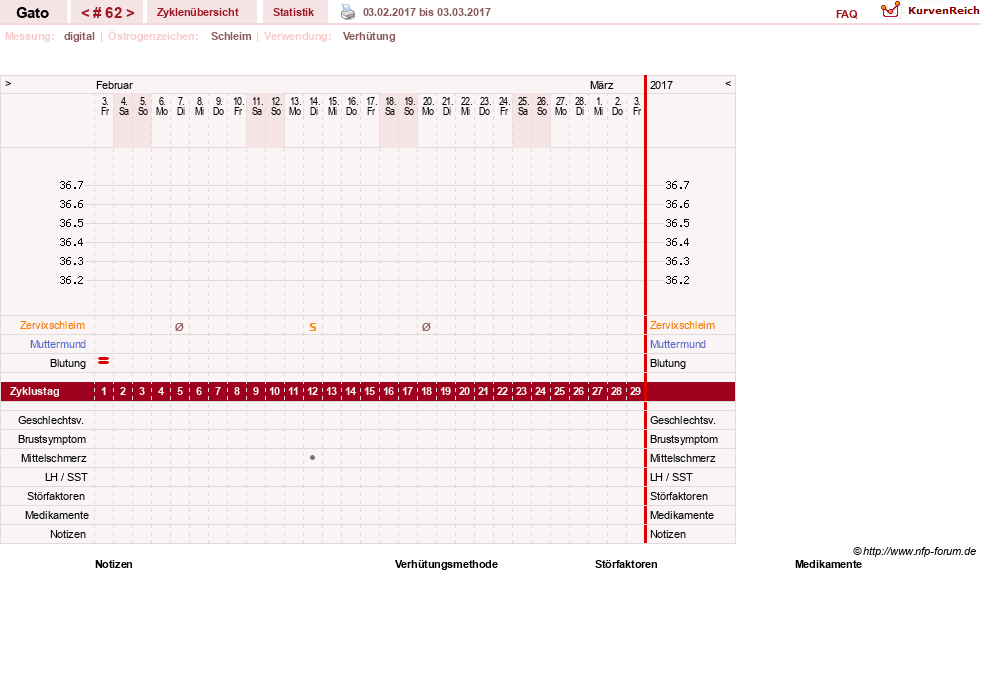Click the Ø mucus symbol on 20. Mo

(426, 326)
